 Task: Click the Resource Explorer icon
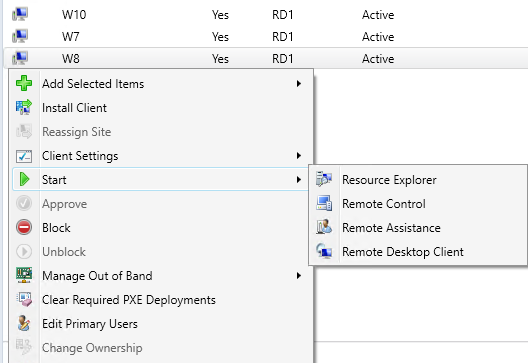[x=324, y=179]
